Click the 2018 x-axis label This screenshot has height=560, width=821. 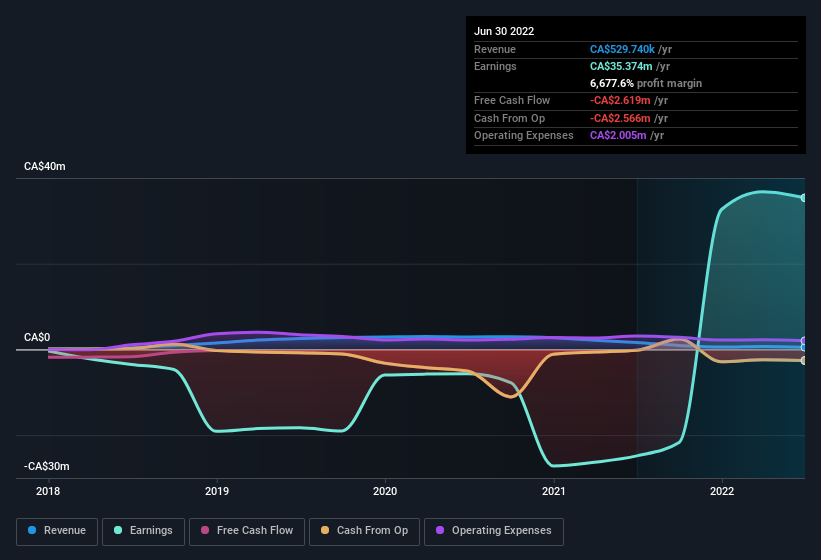tap(48, 491)
